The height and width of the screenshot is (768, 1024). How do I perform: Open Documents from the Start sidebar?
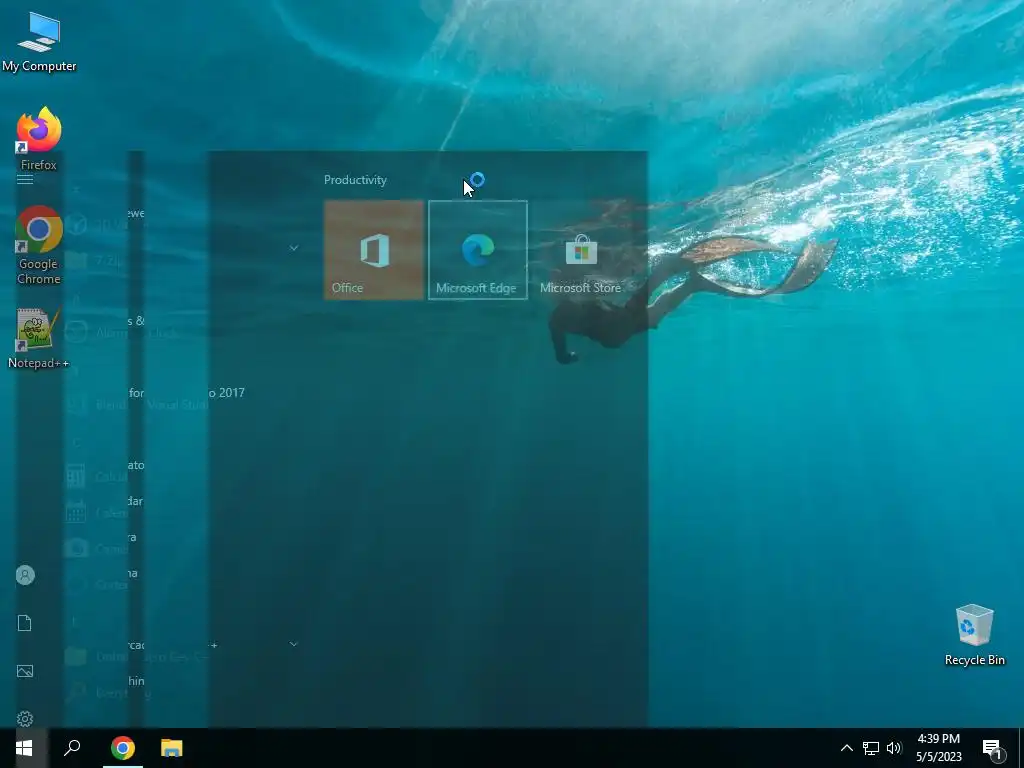[x=25, y=623]
